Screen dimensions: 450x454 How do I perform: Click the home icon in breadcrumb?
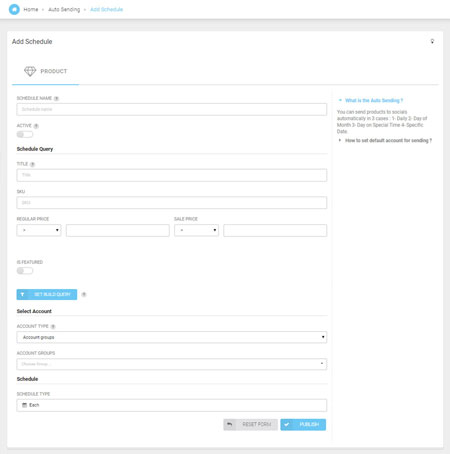click(x=14, y=9)
